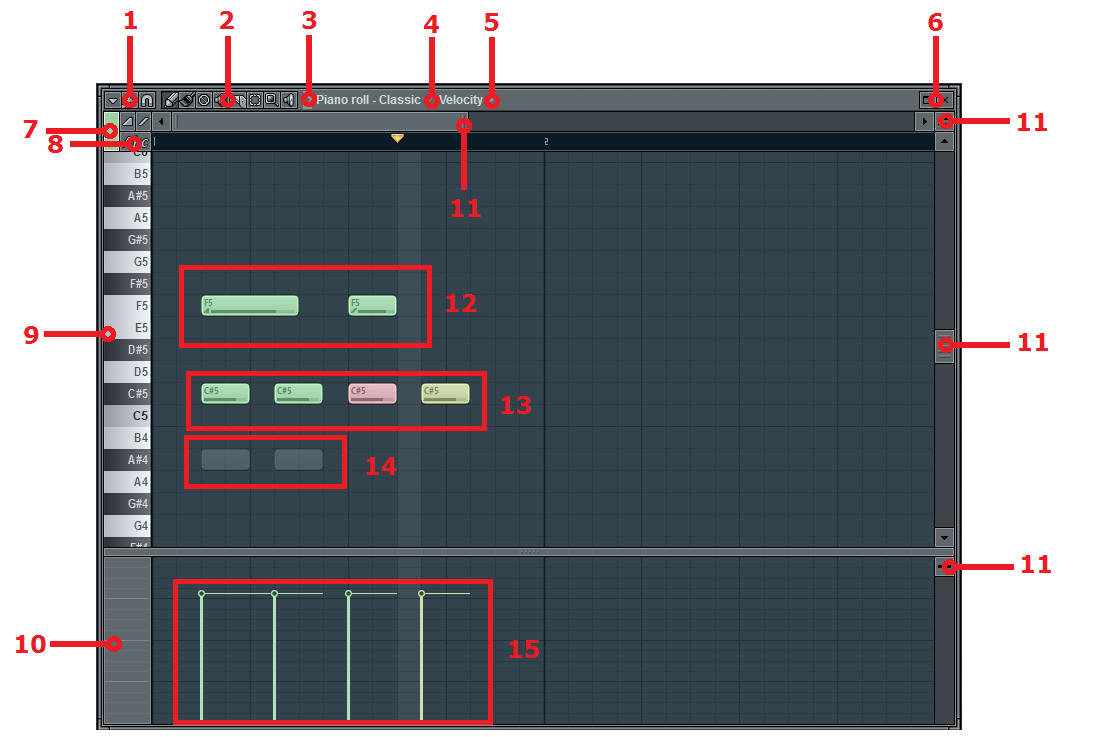
Task: Select the paint brush tool
Action: pos(187,100)
